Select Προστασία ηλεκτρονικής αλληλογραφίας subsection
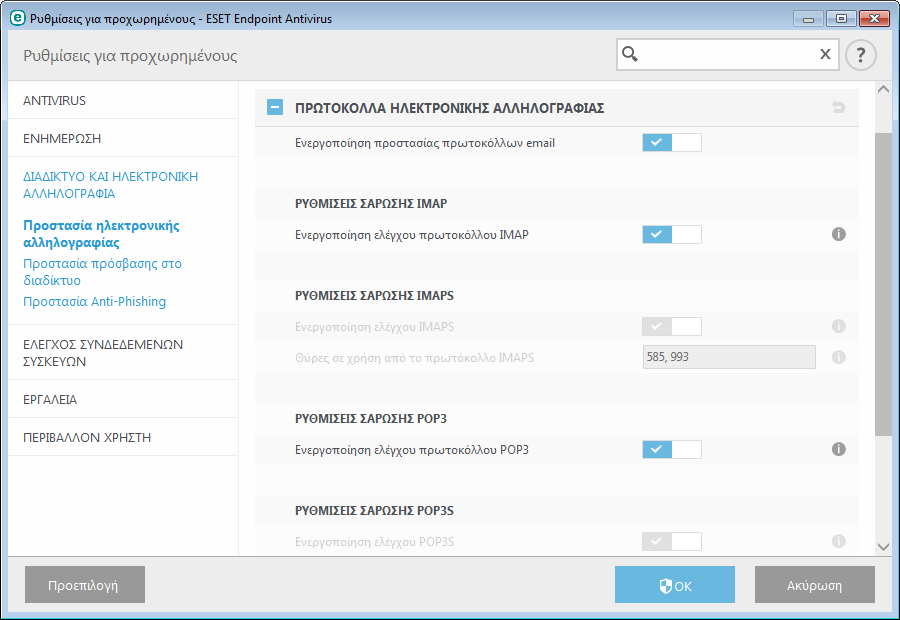 (101, 234)
